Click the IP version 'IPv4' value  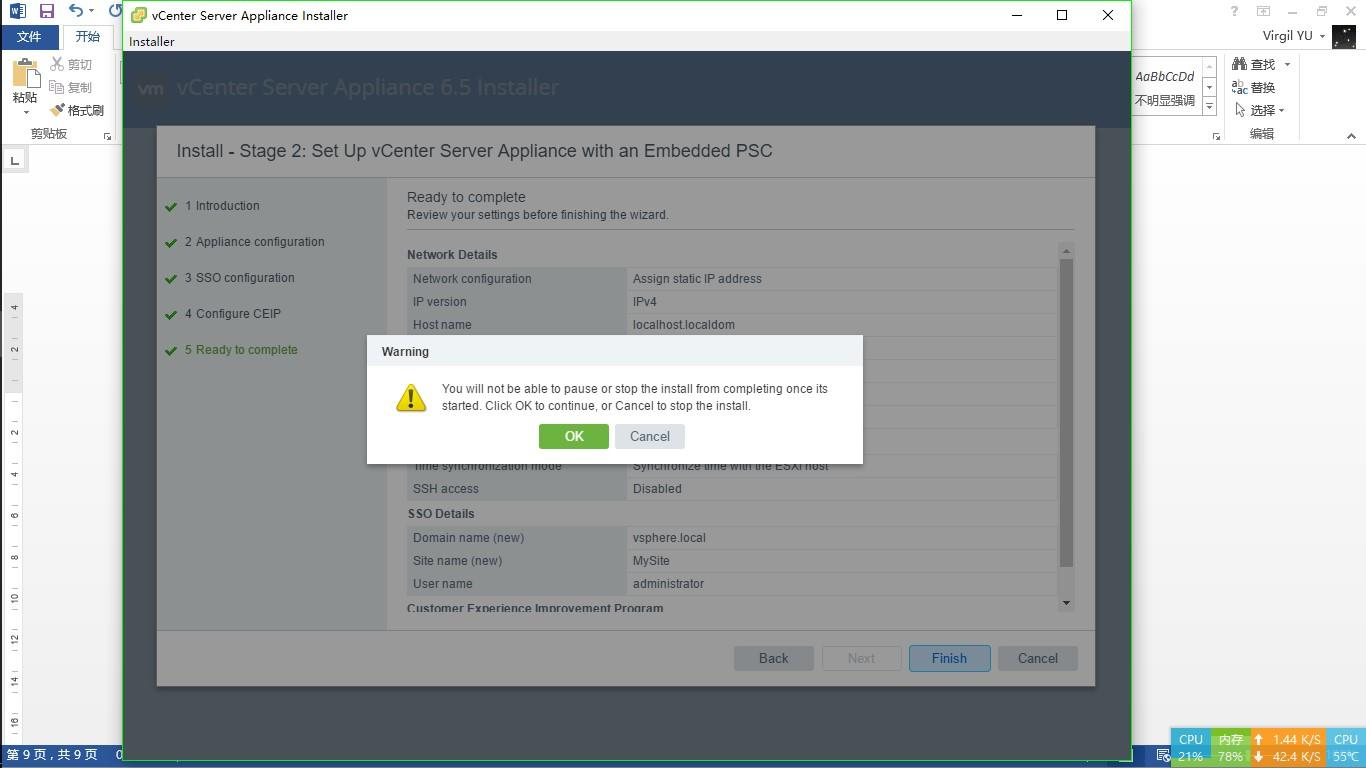tap(645, 302)
